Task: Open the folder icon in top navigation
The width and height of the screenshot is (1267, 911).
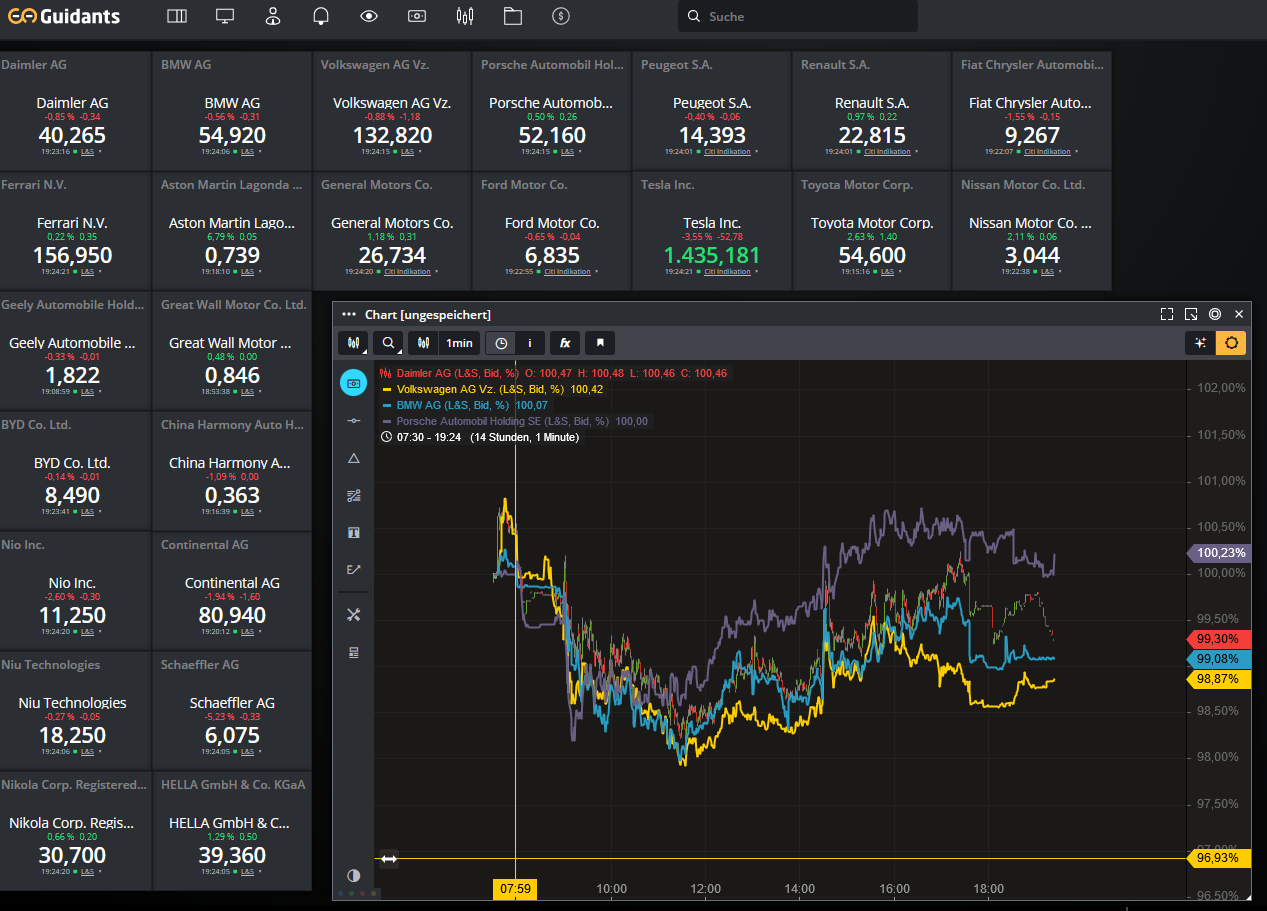Action: pyautogui.click(x=513, y=16)
